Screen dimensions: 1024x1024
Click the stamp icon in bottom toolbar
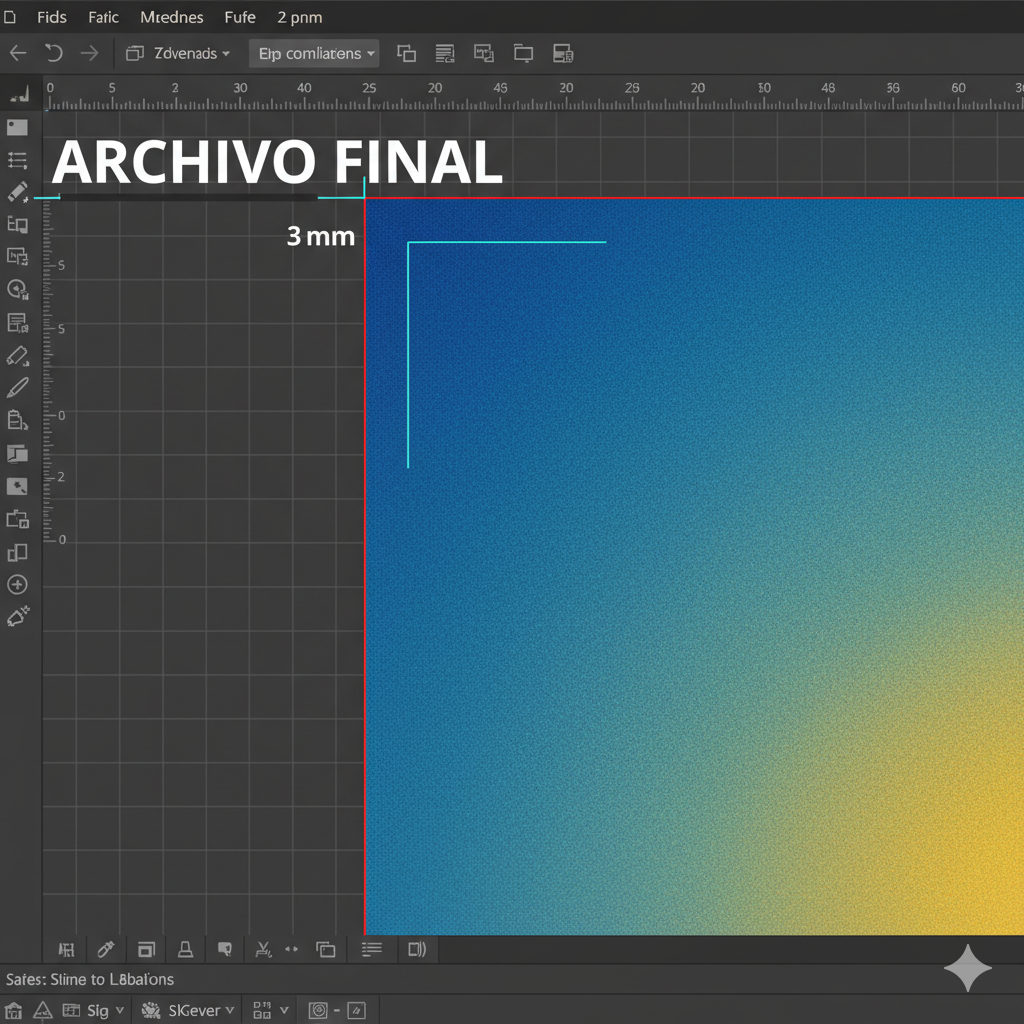click(x=185, y=949)
